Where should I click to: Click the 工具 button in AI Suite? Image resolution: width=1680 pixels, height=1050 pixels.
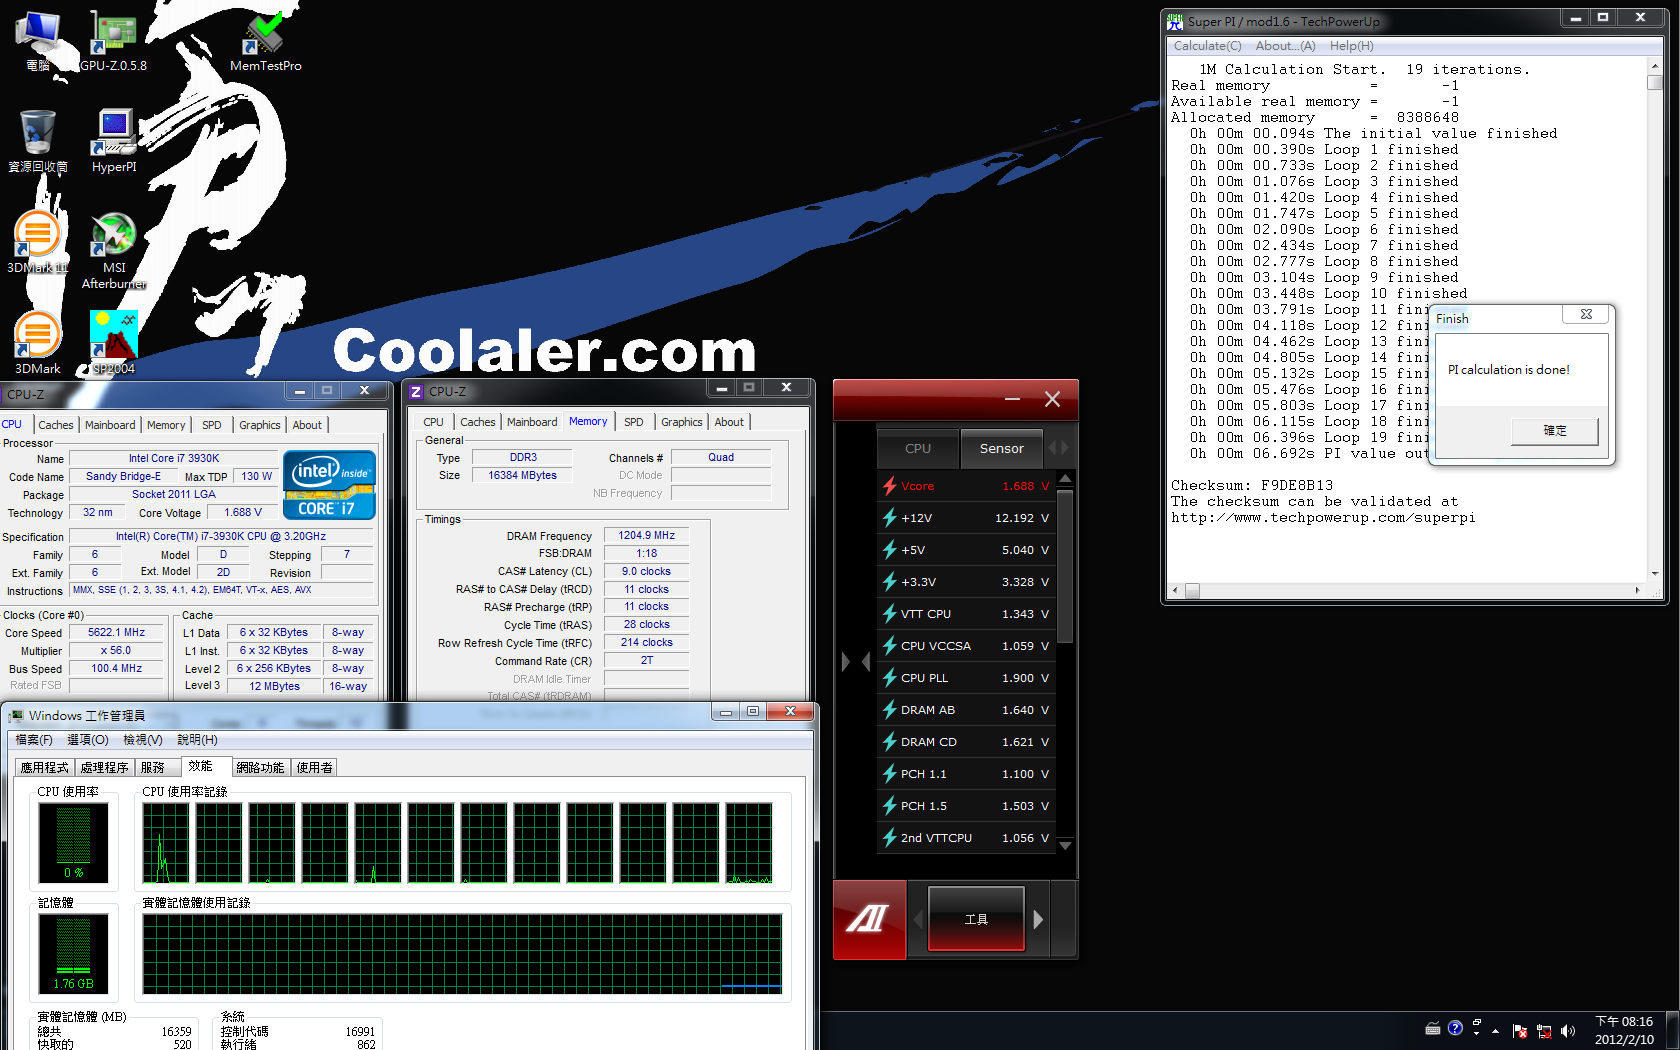[976, 919]
